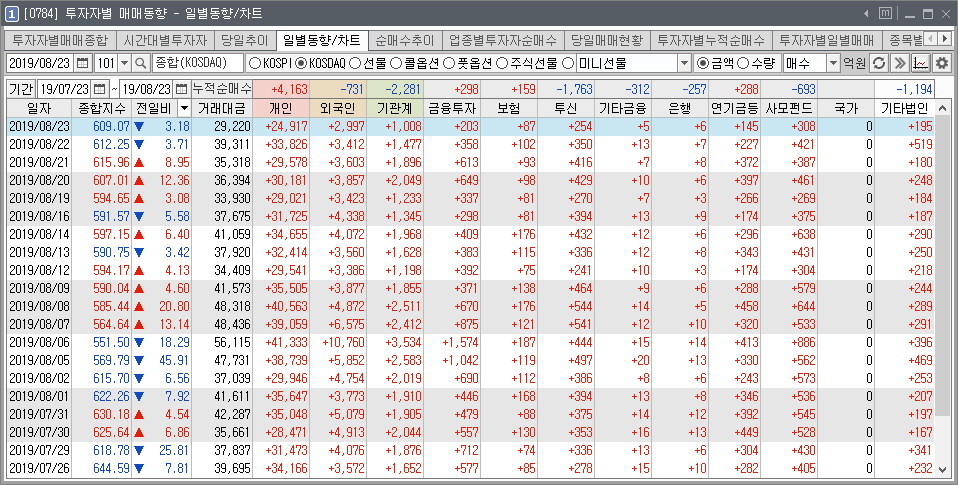This screenshot has height=485, width=958.
Task: Click the 거래대금 column header
Action: (x=222, y=109)
